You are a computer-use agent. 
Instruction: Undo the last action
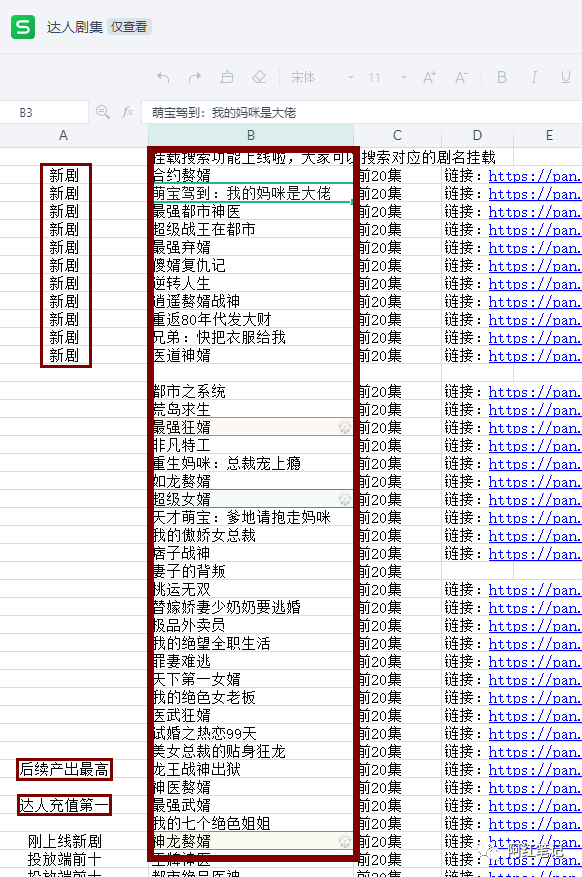[163, 77]
